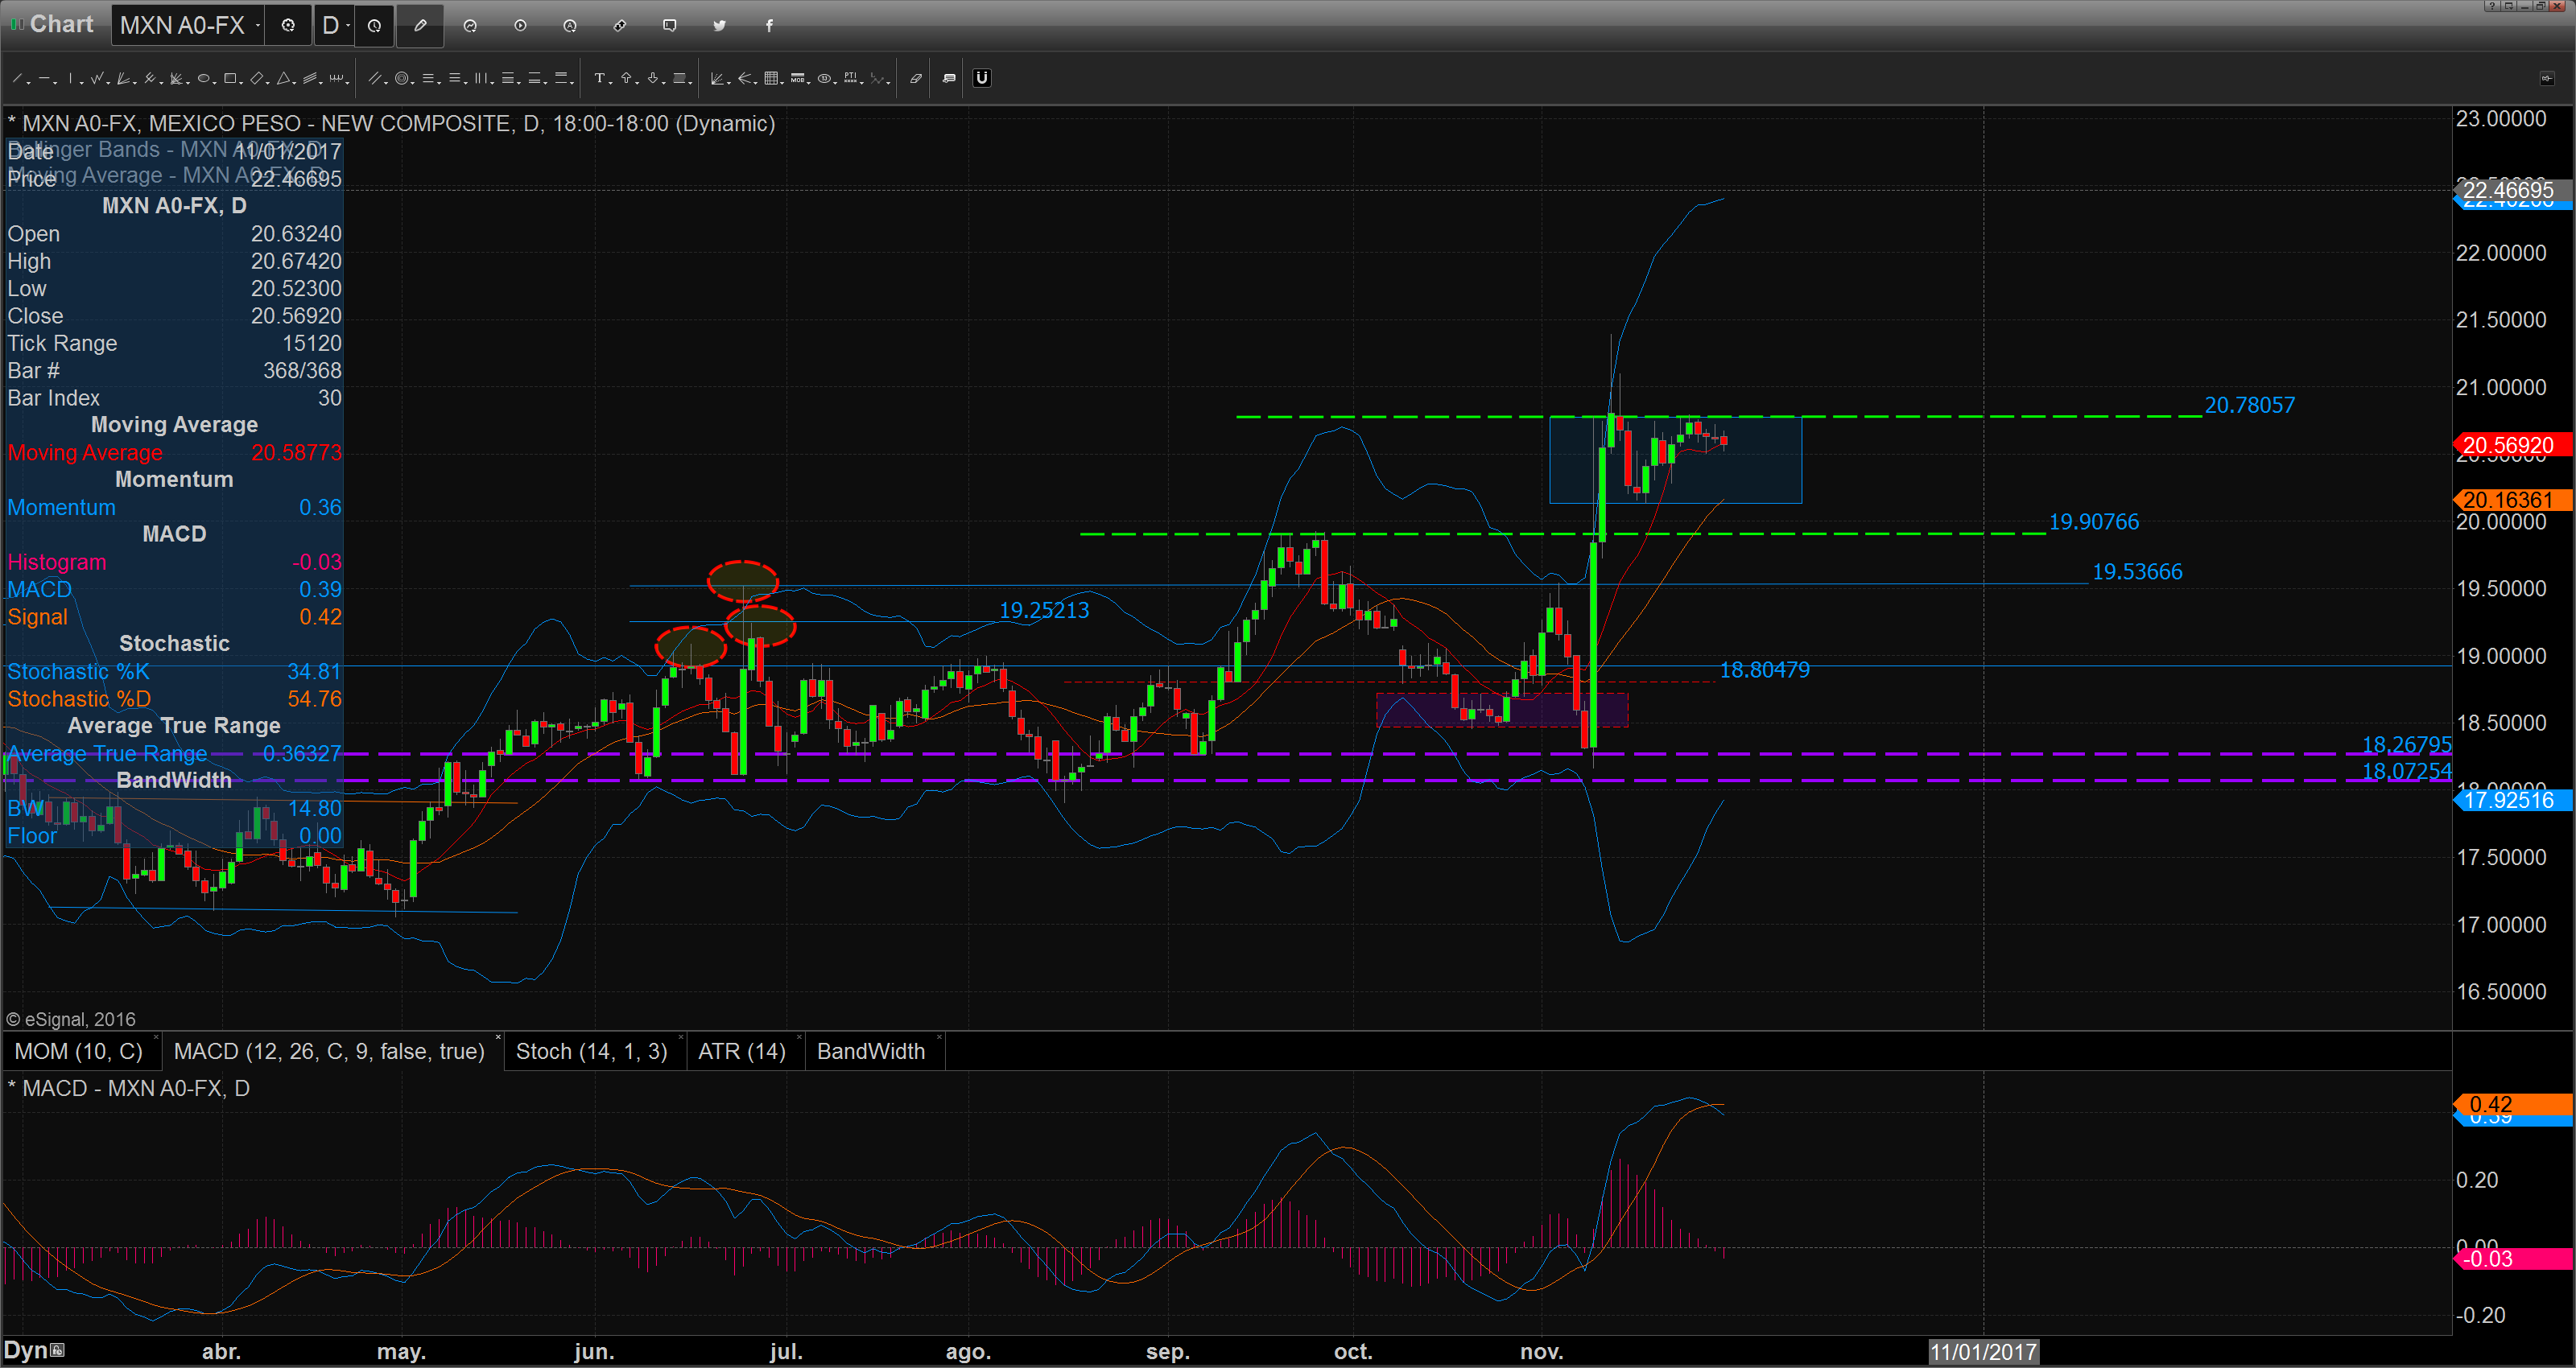Open the studies chart-line dropdown
This screenshot has height=1368, width=2576.
(470, 25)
